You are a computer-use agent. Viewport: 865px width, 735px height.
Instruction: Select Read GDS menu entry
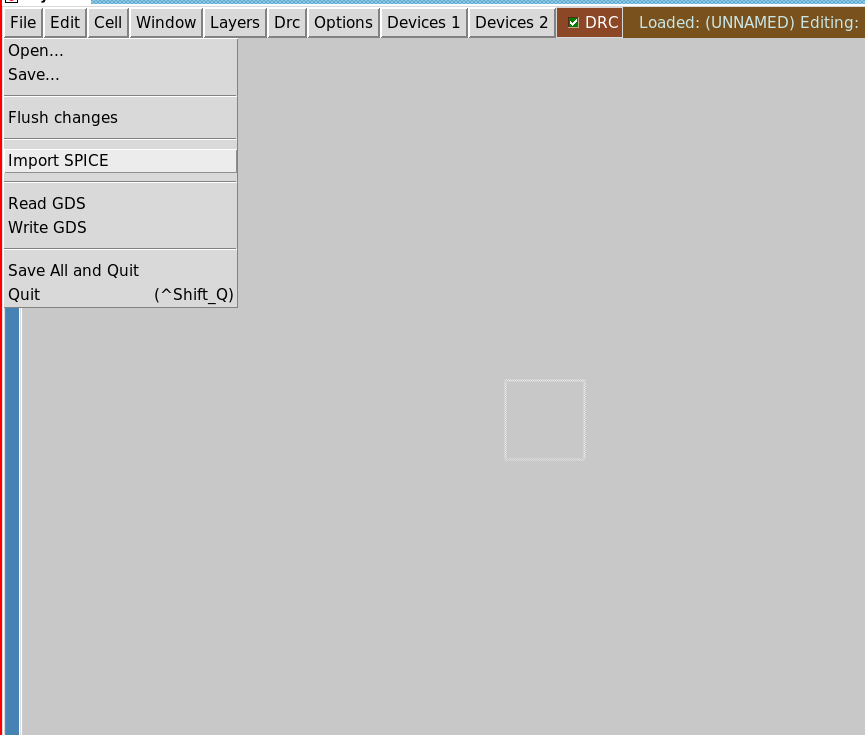click(120, 204)
